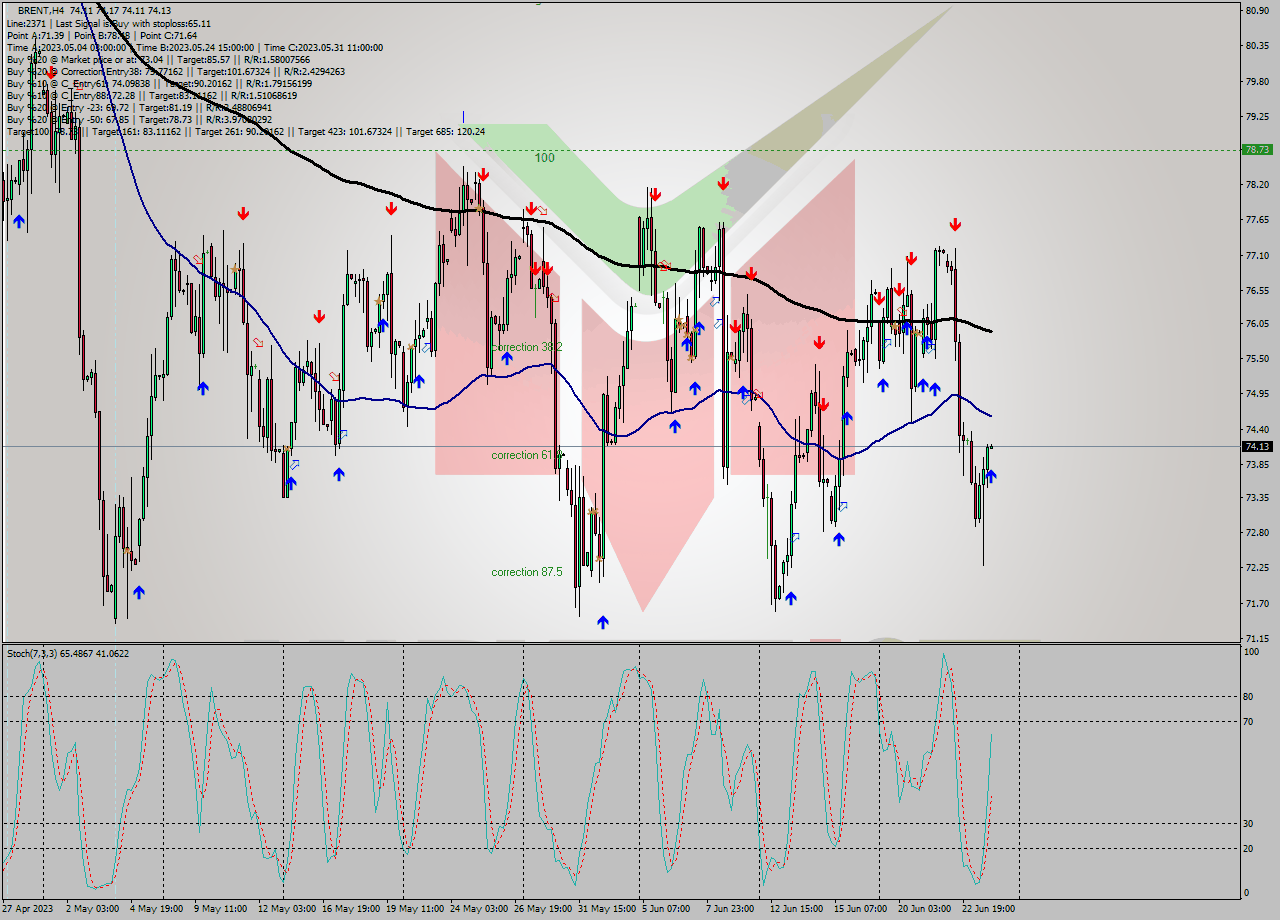The width and height of the screenshot is (1280, 920).
Task: Click the 'Point A:71.39' info line
Action: pos(36,35)
